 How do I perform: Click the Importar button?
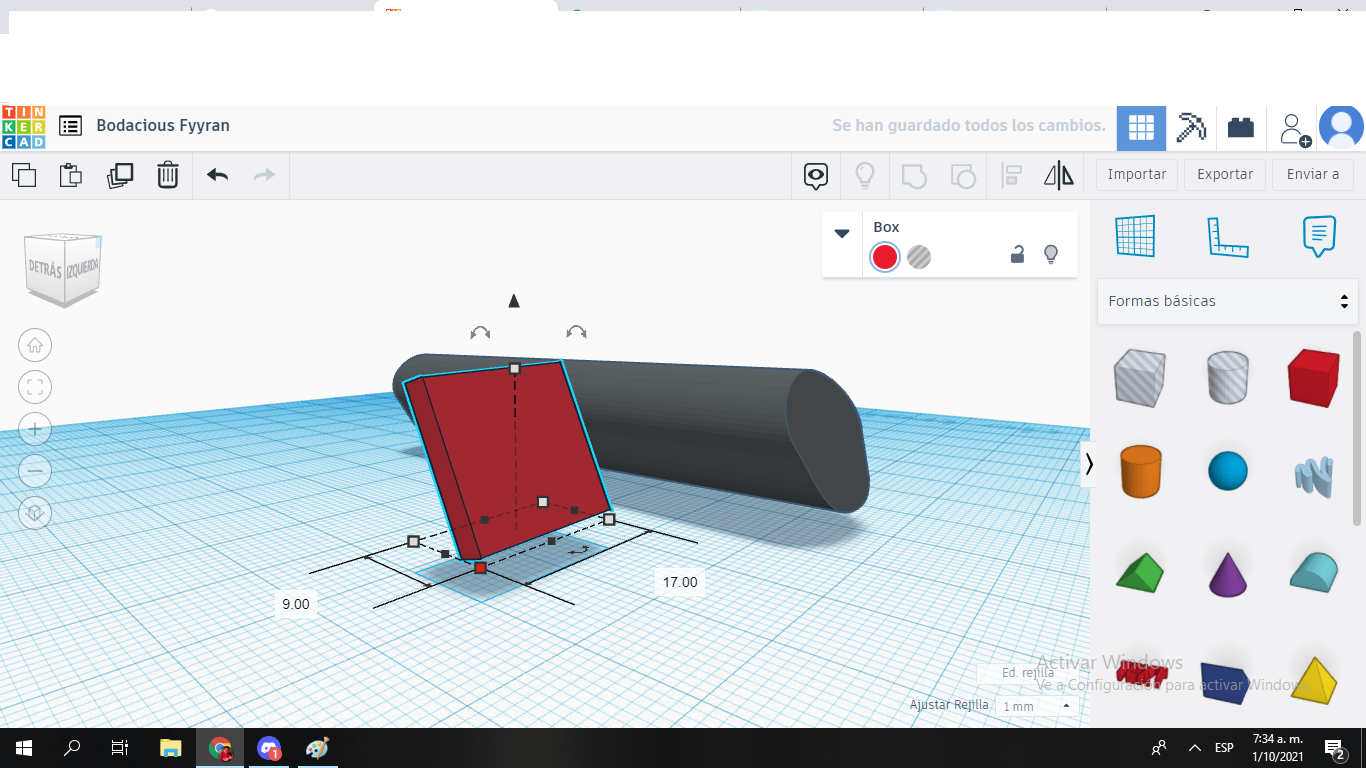1137,174
